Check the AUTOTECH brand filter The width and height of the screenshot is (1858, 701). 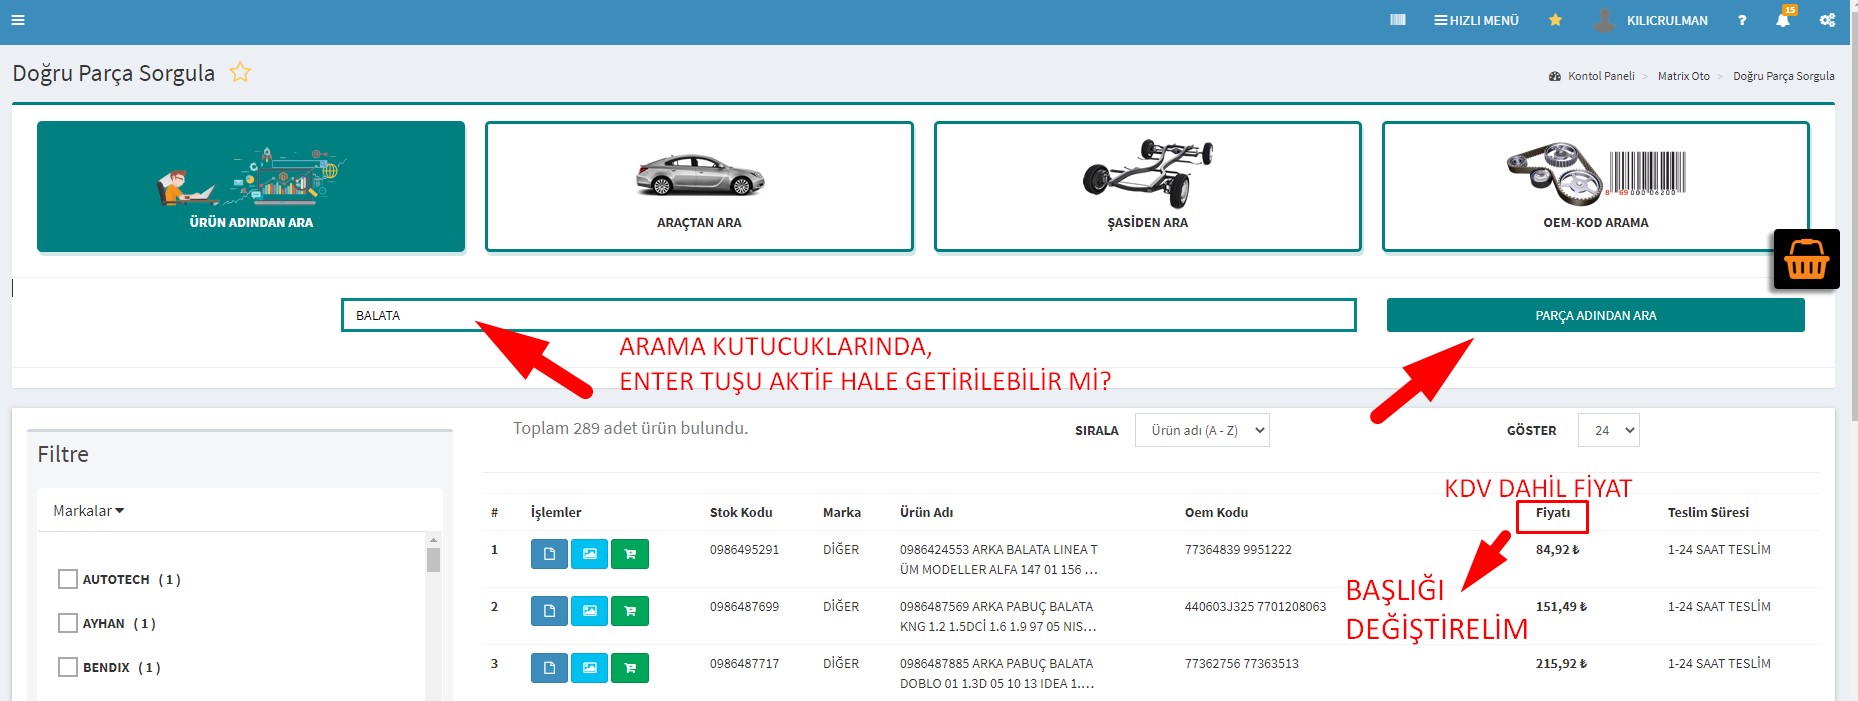68,579
